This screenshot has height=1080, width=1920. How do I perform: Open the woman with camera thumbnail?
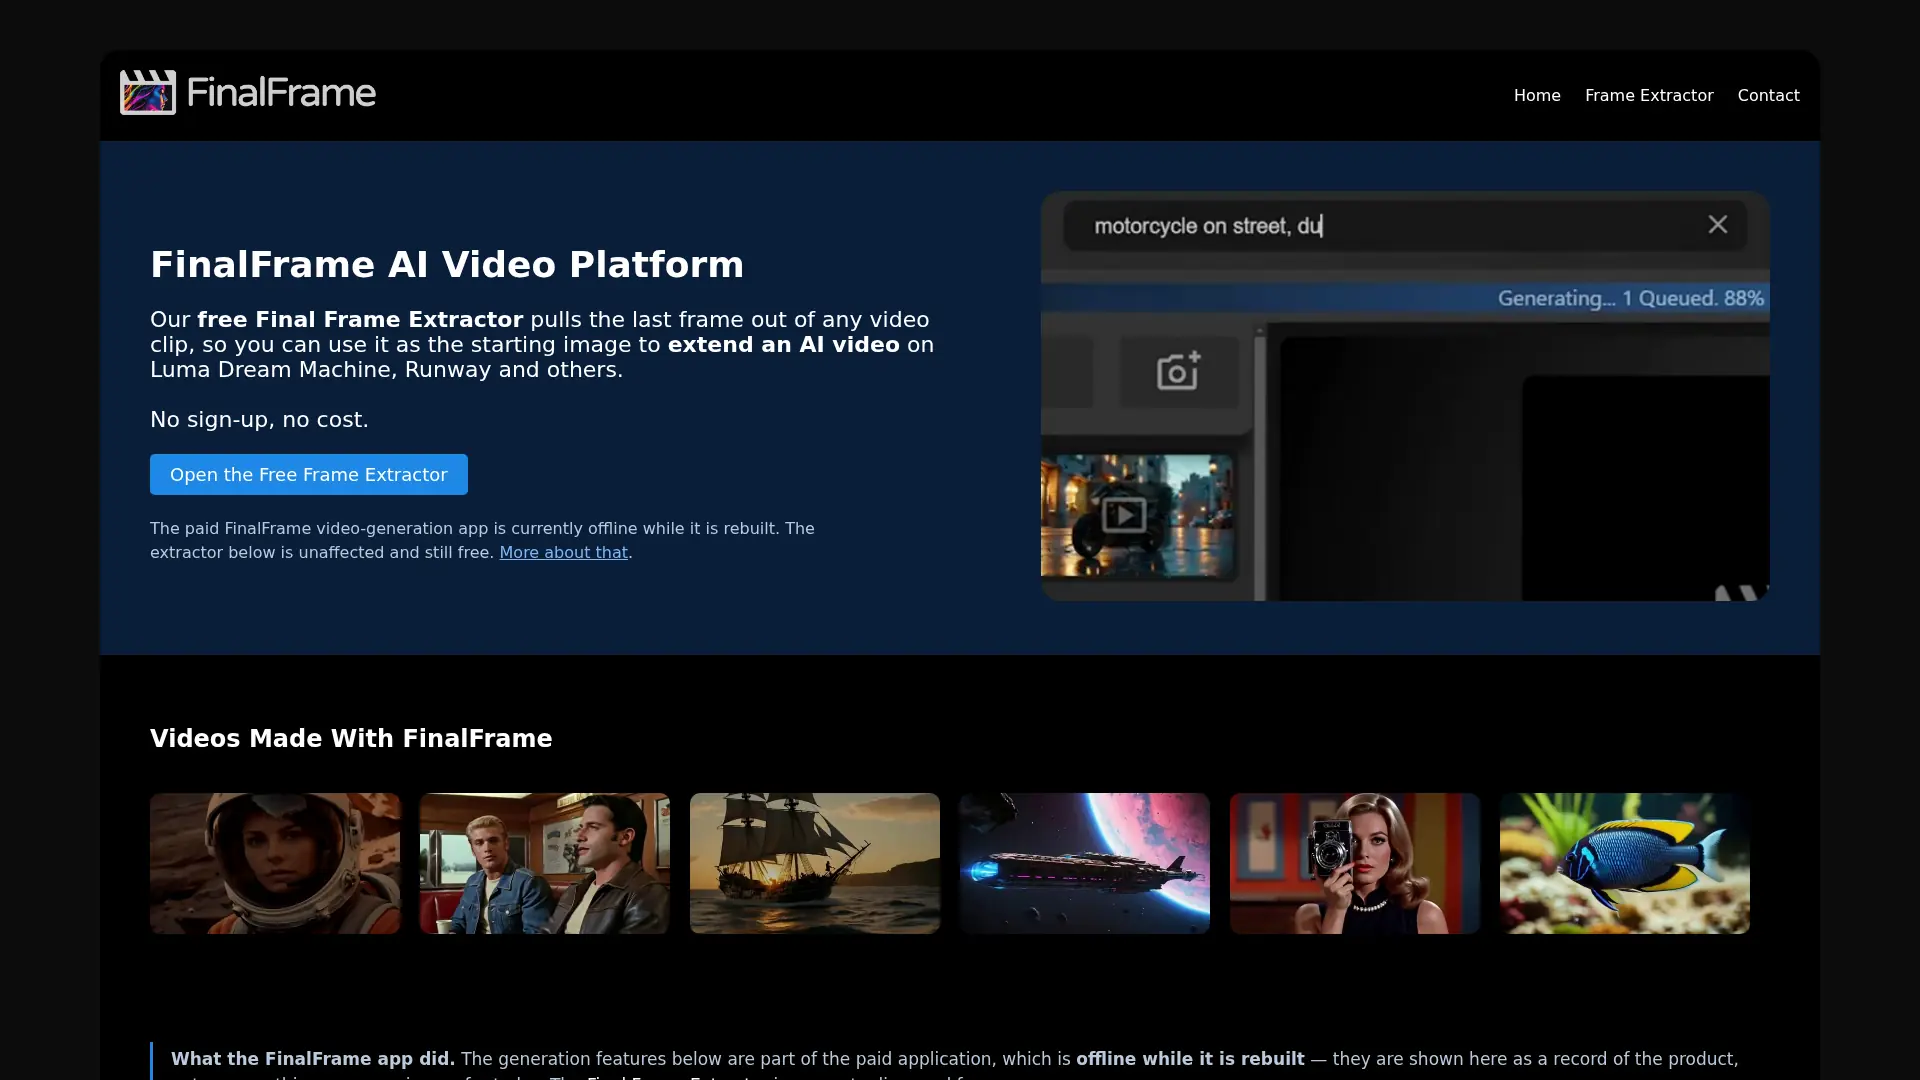pos(1355,863)
